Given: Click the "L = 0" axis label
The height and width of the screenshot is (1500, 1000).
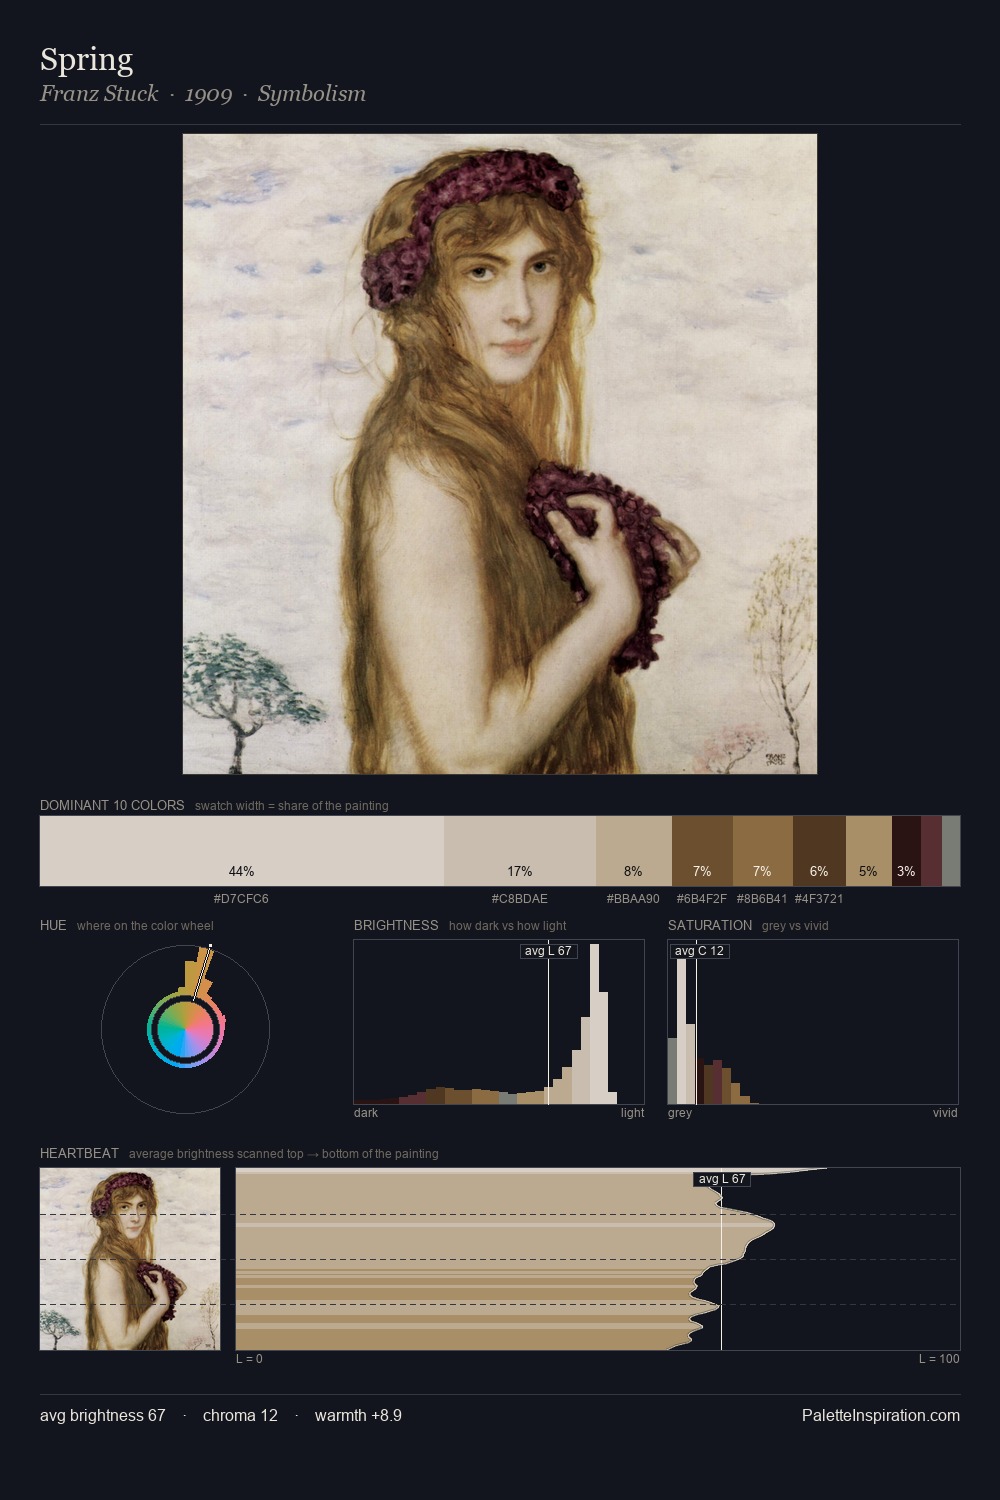Looking at the screenshot, I should pyautogui.click(x=249, y=1359).
